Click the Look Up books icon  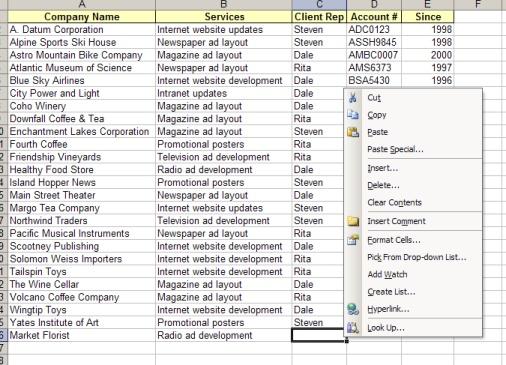[x=353, y=328]
